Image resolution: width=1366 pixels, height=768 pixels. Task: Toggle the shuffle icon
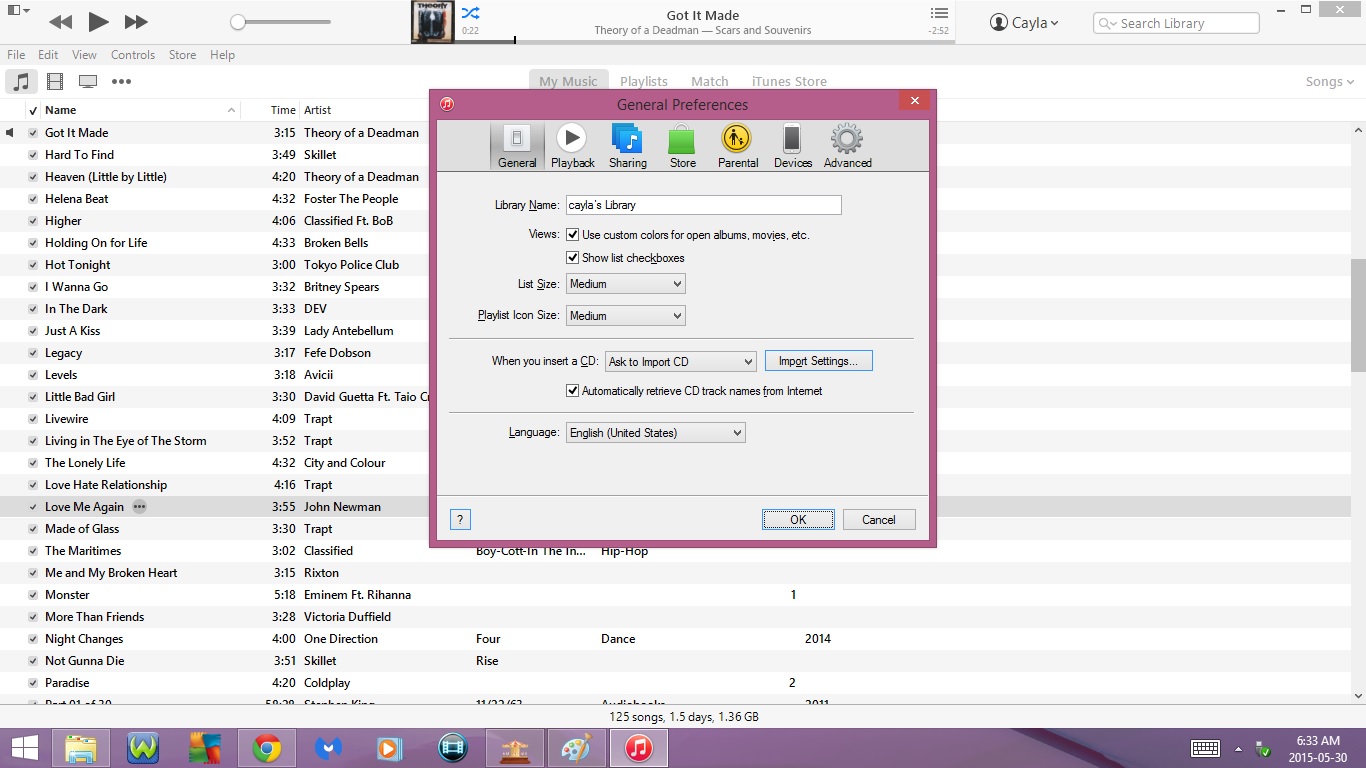[470, 13]
